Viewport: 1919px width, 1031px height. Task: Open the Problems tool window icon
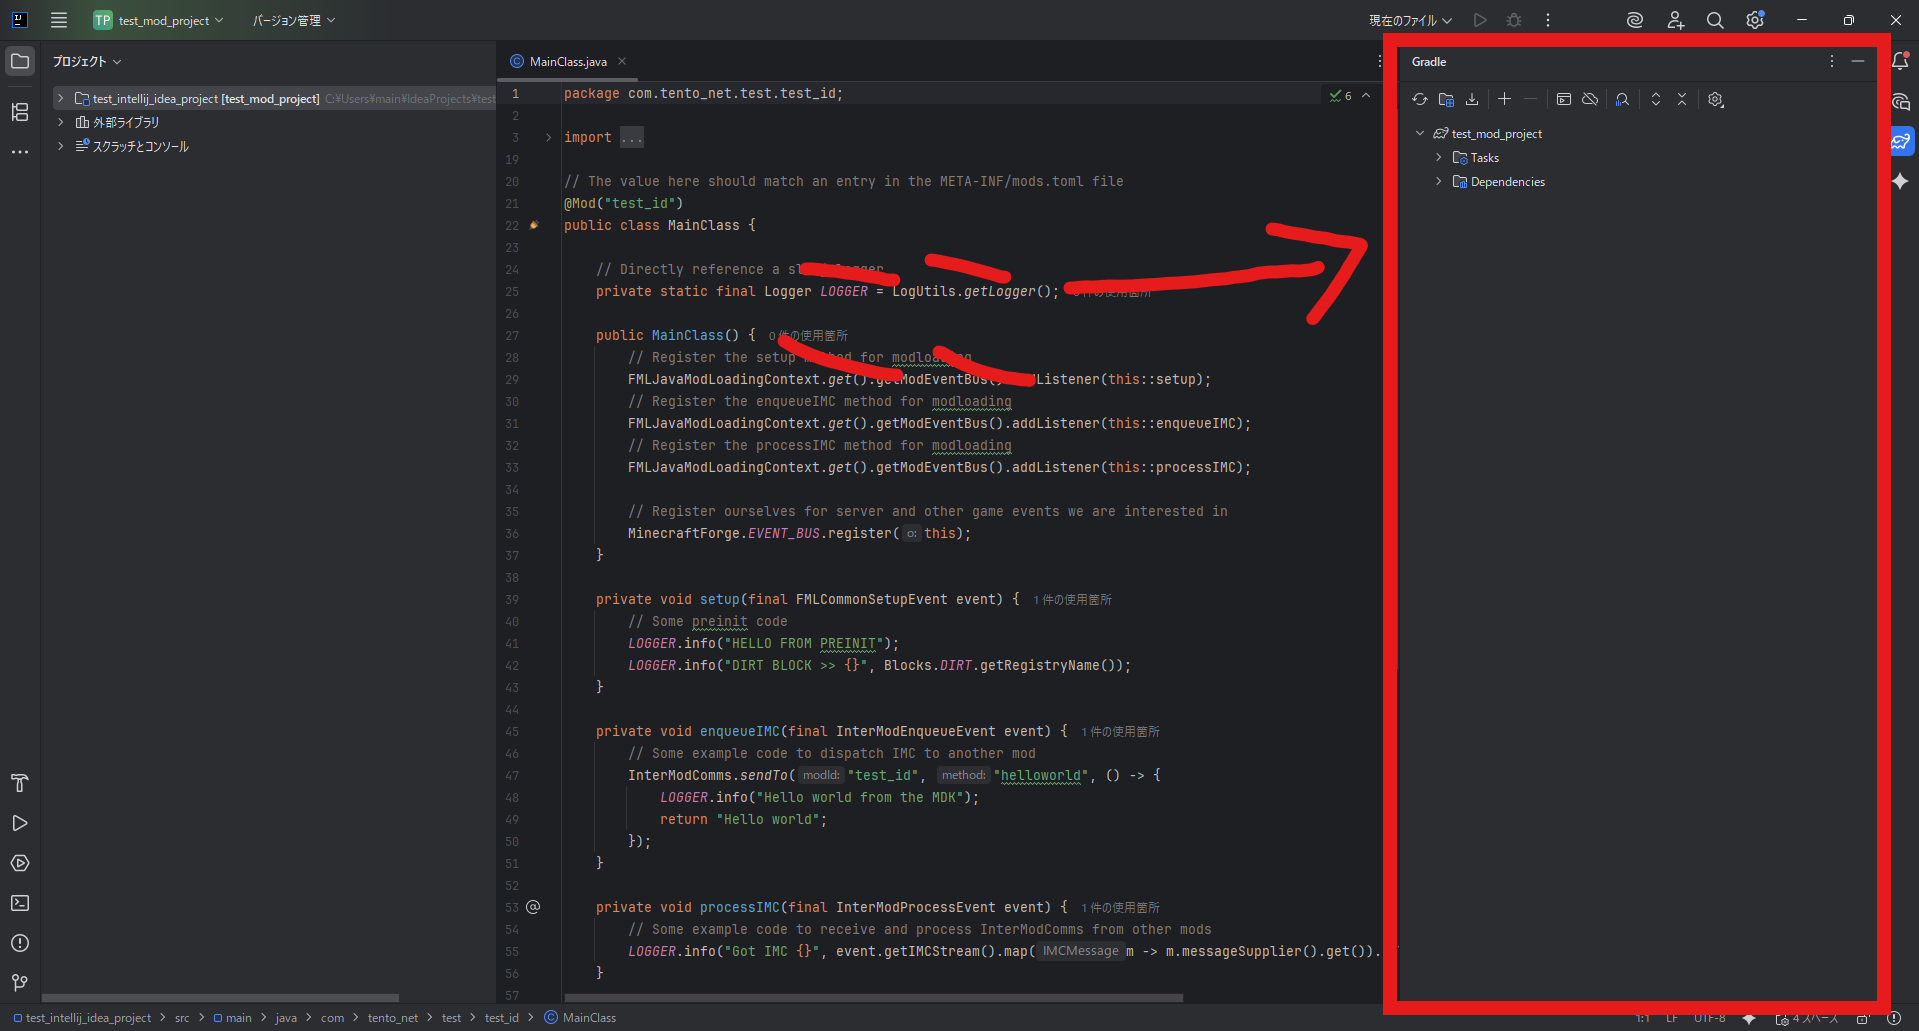click(20, 943)
